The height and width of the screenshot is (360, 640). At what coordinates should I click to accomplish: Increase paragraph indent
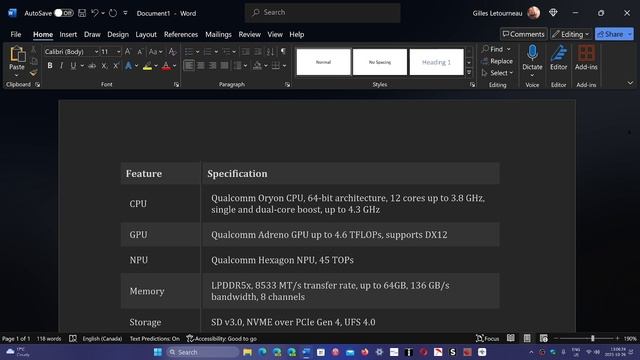point(258,51)
